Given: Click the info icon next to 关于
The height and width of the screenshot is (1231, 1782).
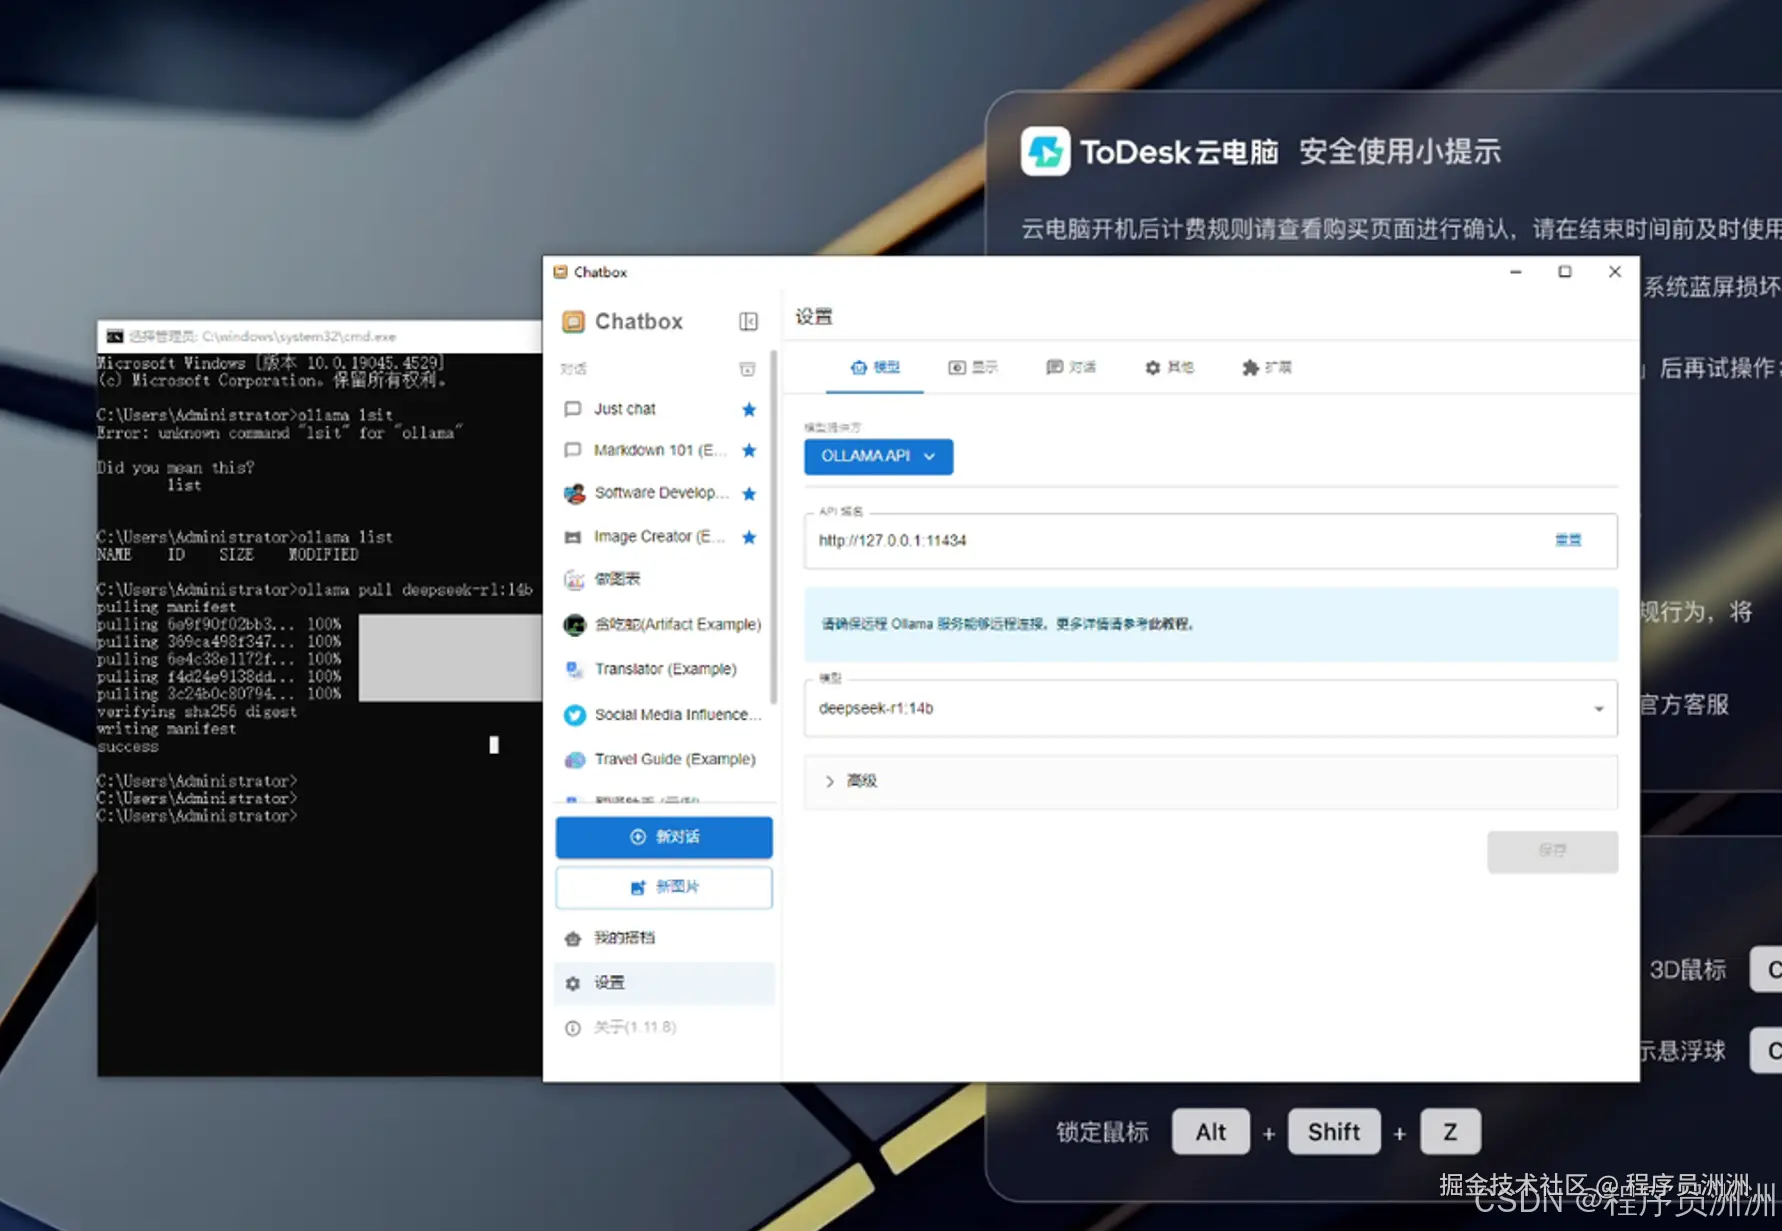Looking at the screenshot, I should pyautogui.click(x=573, y=1028).
